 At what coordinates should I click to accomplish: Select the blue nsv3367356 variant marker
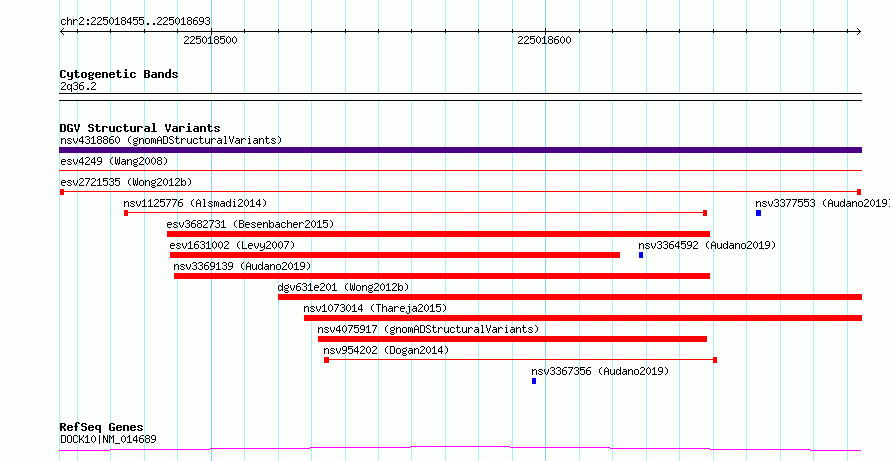[534, 381]
